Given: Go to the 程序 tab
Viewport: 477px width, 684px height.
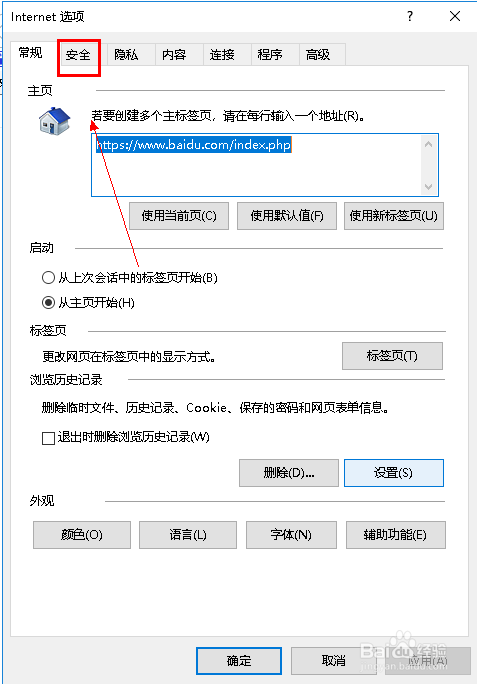Looking at the screenshot, I should (x=271, y=55).
